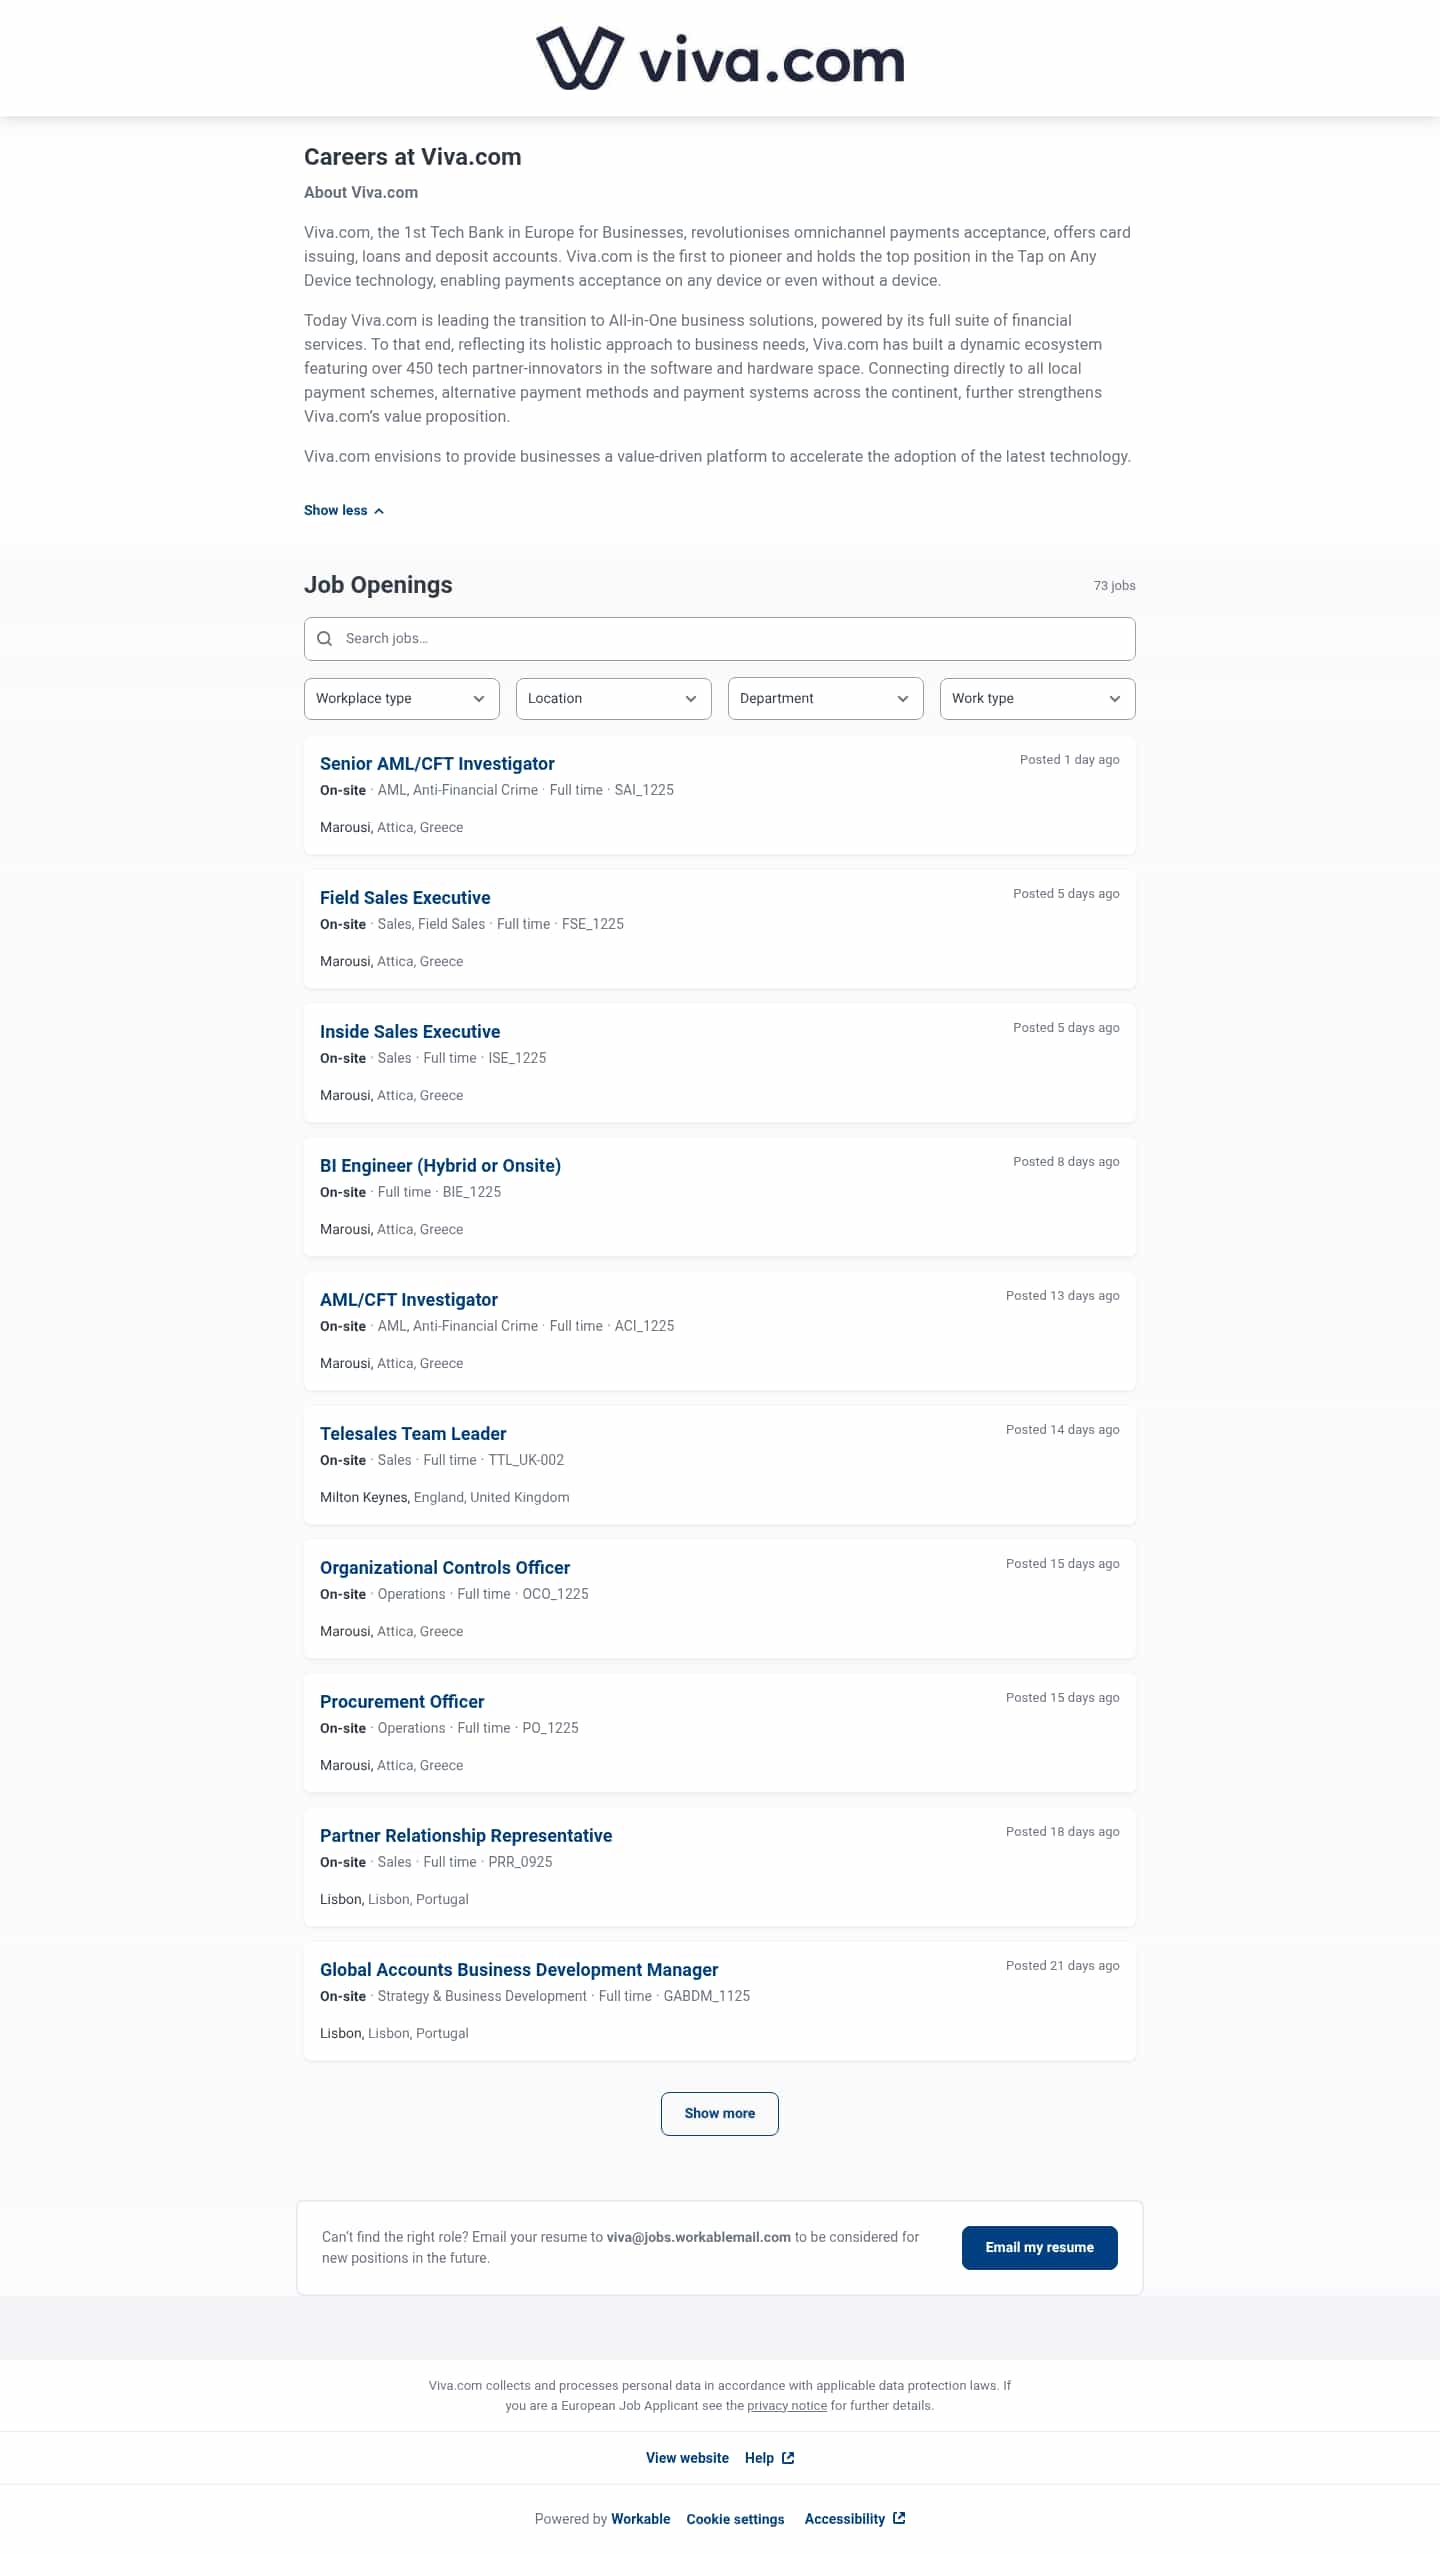Open the Field Sales Executive job
Image resolution: width=1440 pixels, height=2554 pixels.
(404, 897)
